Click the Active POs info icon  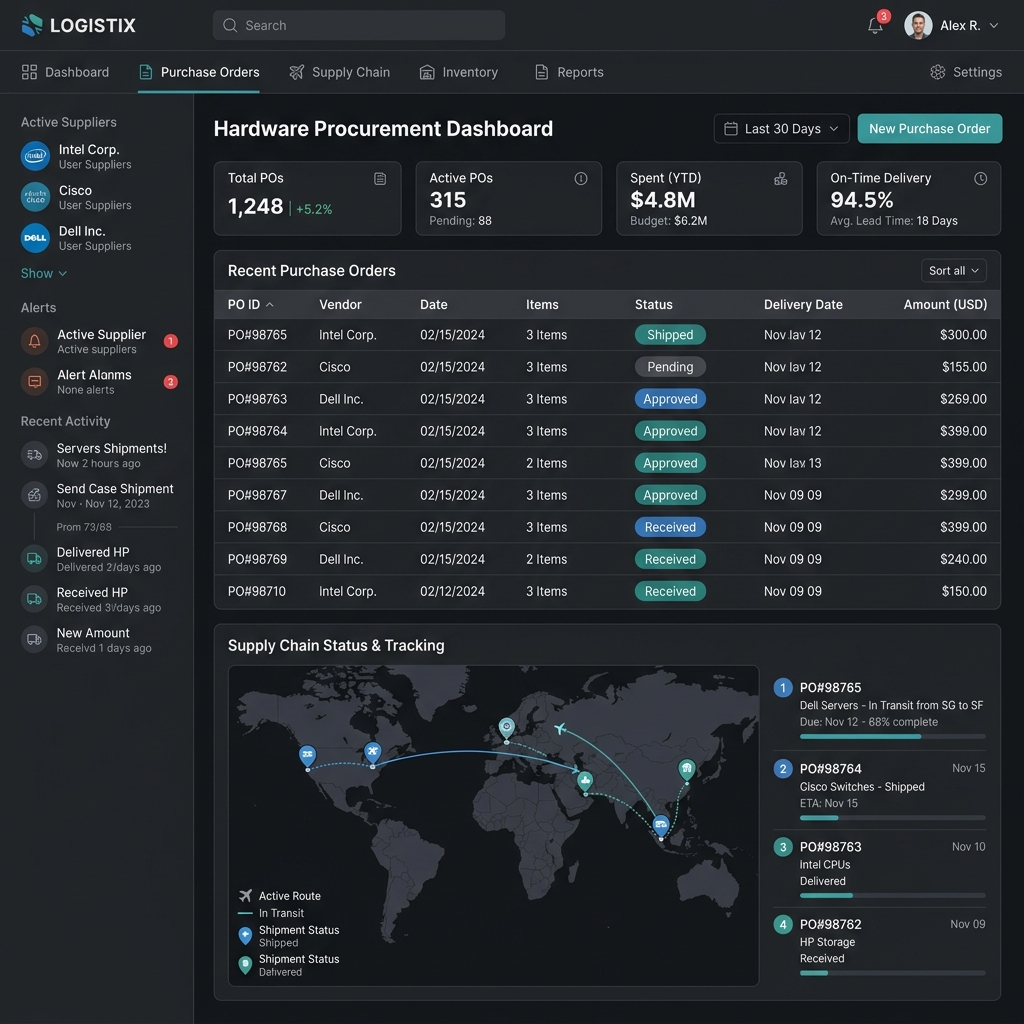click(581, 179)
